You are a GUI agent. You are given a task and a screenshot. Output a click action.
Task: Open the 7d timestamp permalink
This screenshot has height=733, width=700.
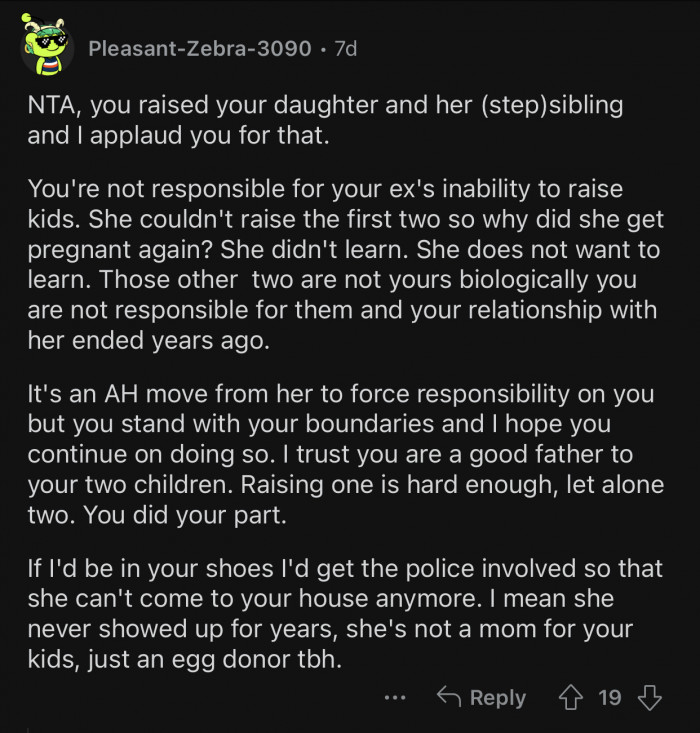pyautogui.click(x=346, y=48)
